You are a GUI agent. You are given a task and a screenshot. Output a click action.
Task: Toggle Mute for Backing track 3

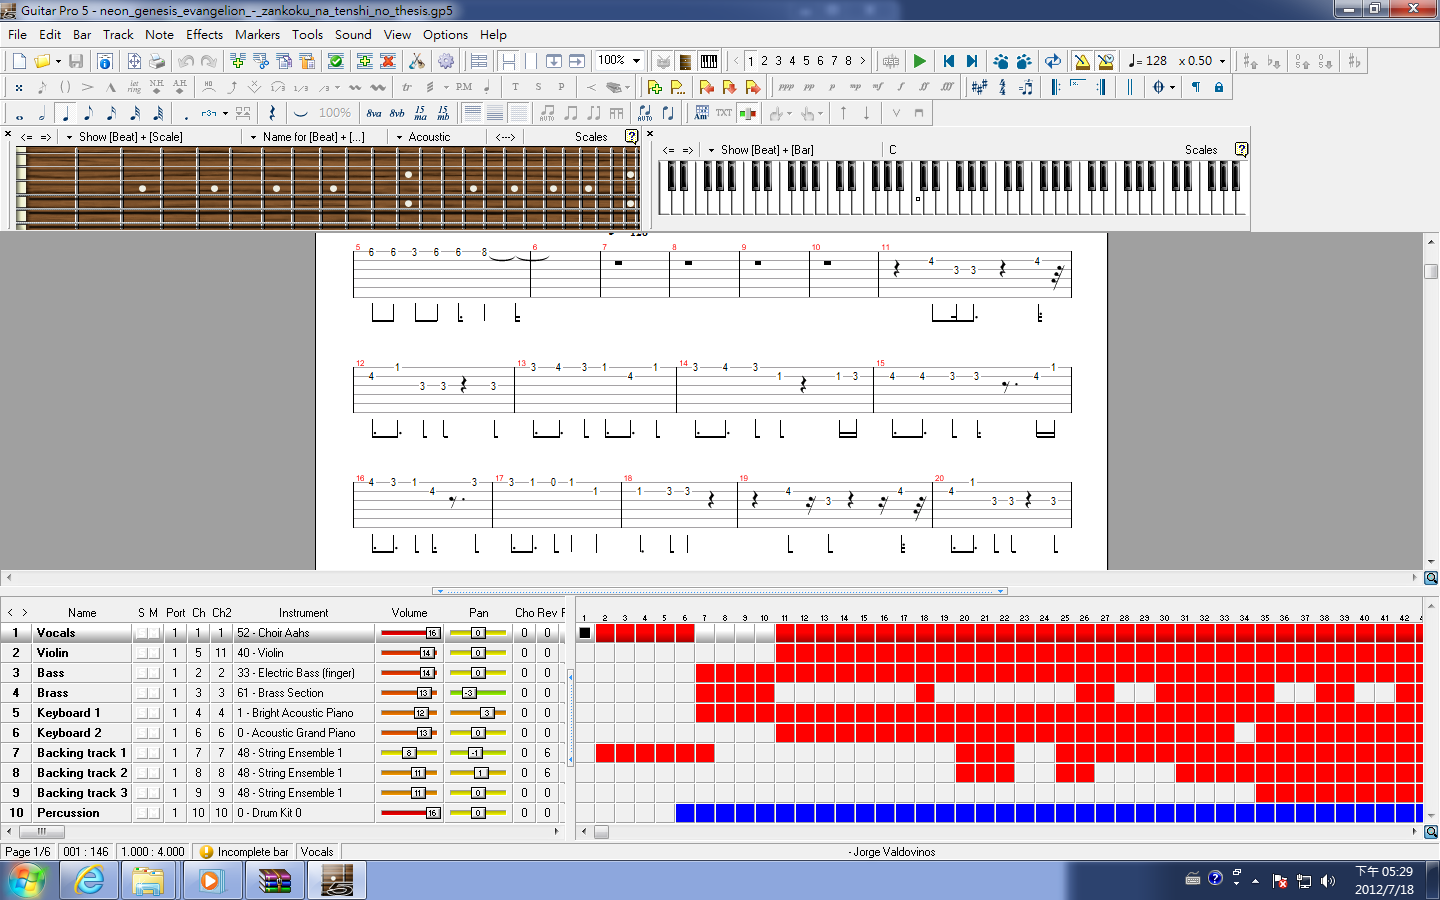point(154,793)
